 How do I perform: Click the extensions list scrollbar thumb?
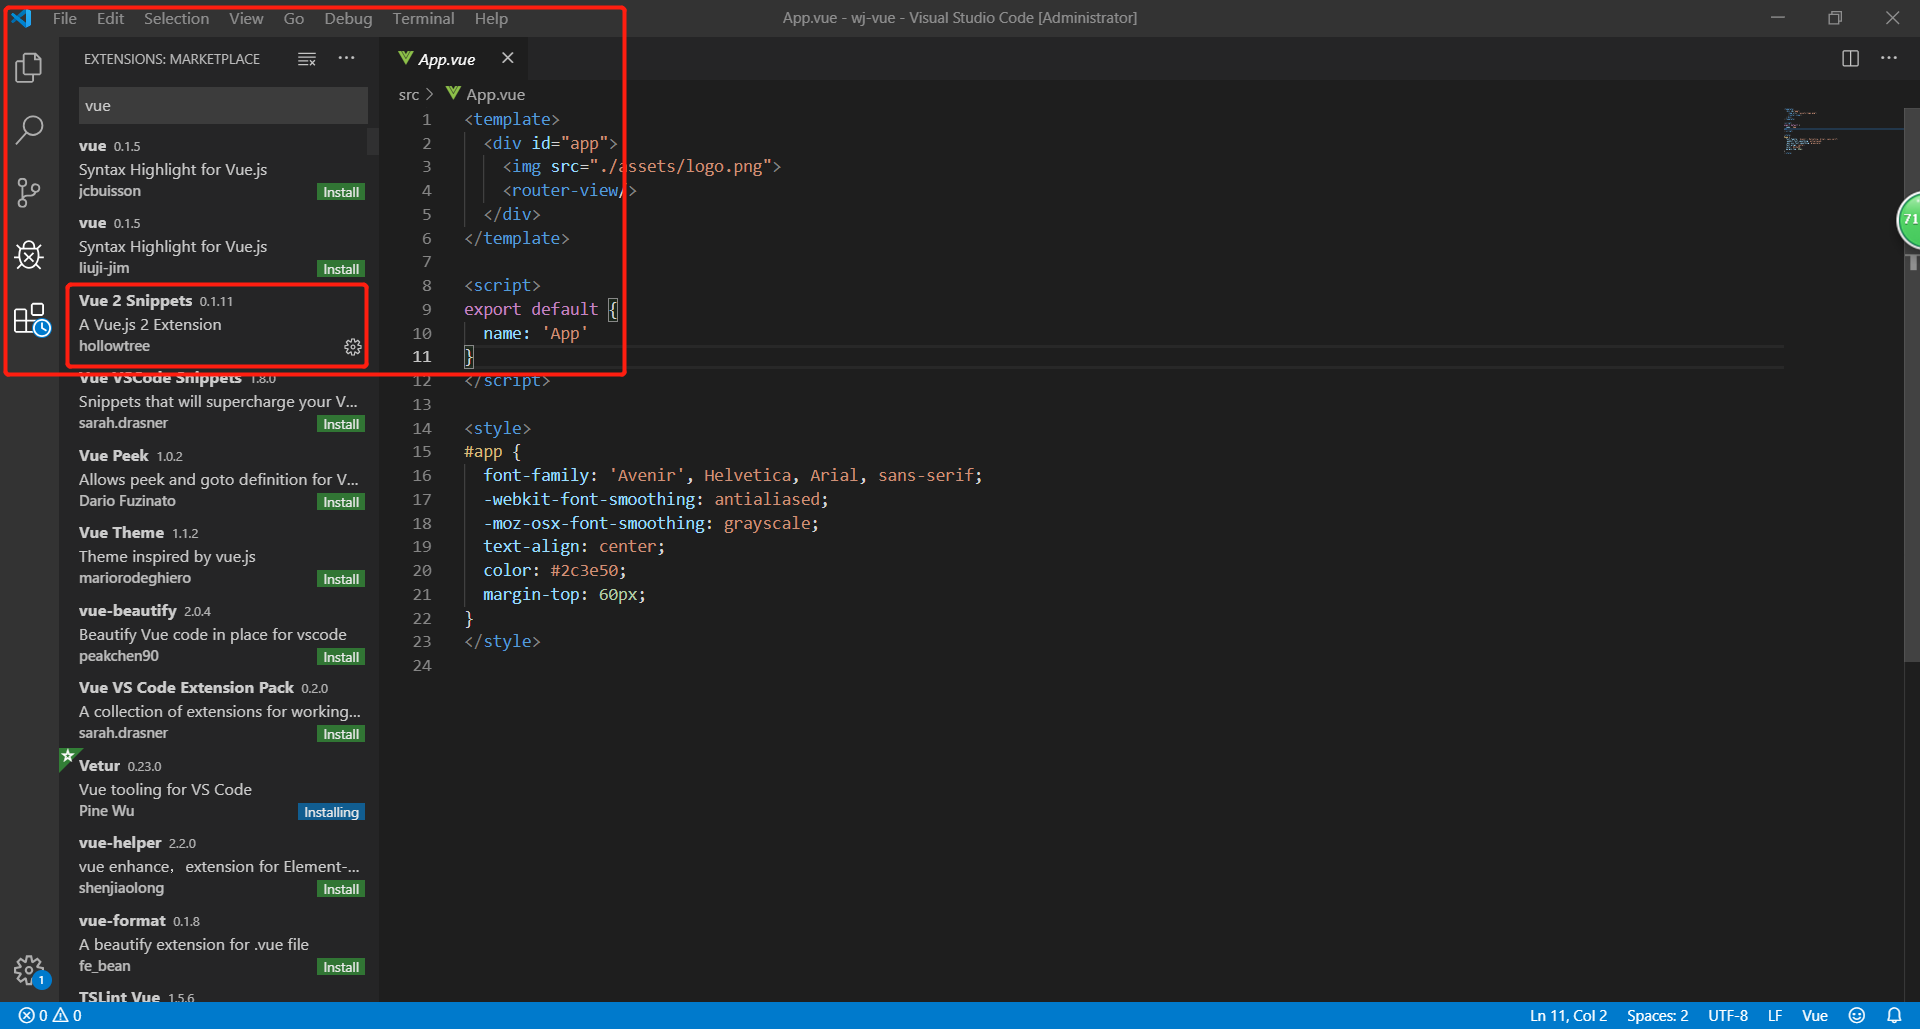(x=373, y=141)
